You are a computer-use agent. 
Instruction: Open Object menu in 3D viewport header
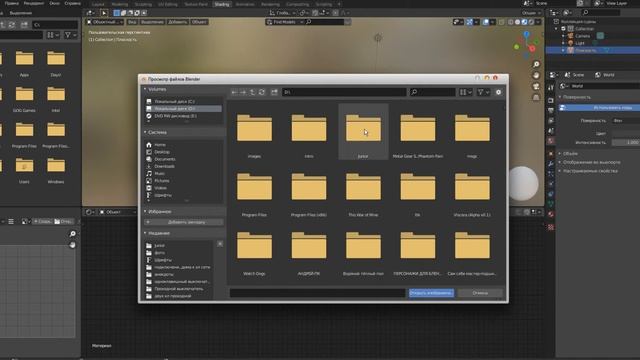199,22
